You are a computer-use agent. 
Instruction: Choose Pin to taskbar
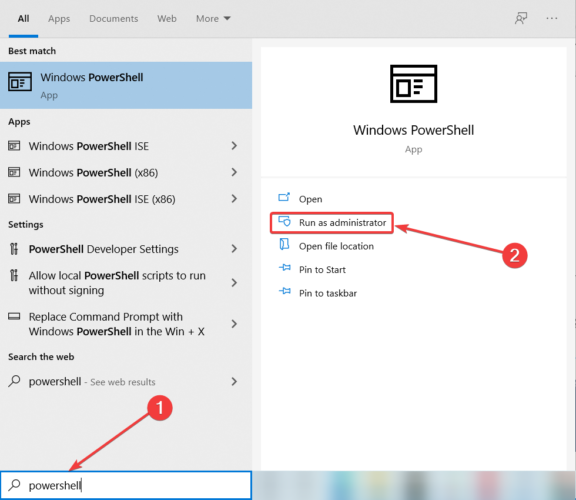328,293
